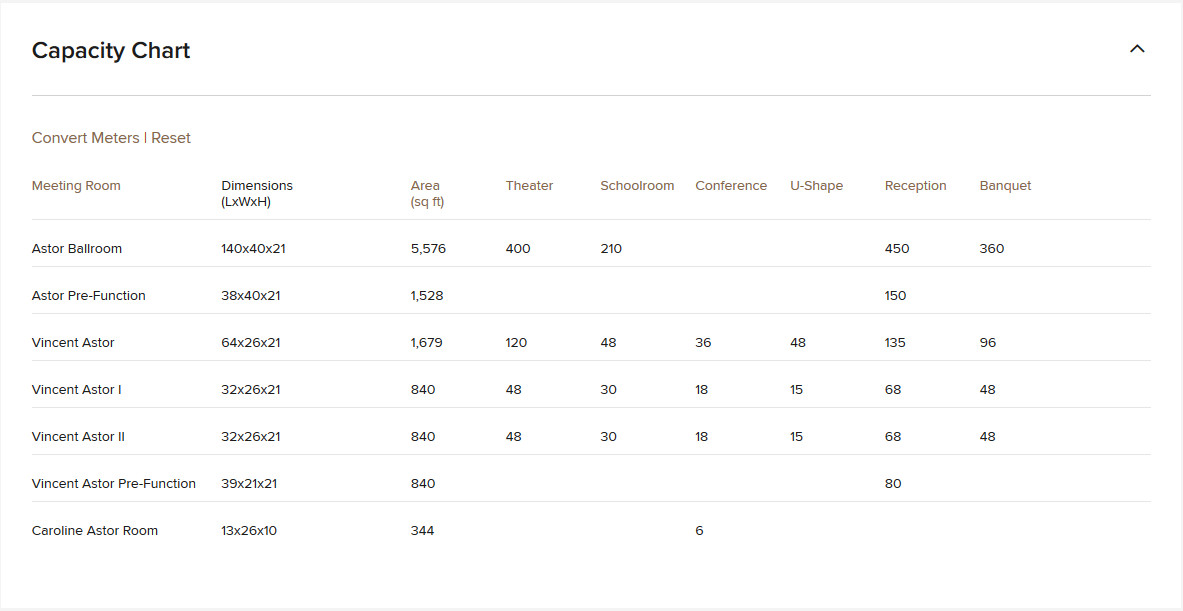Select reception capacity 68 for Vincent Astor II
Image resolution: width=1183 pixels, height=611 pixels.
893,437
